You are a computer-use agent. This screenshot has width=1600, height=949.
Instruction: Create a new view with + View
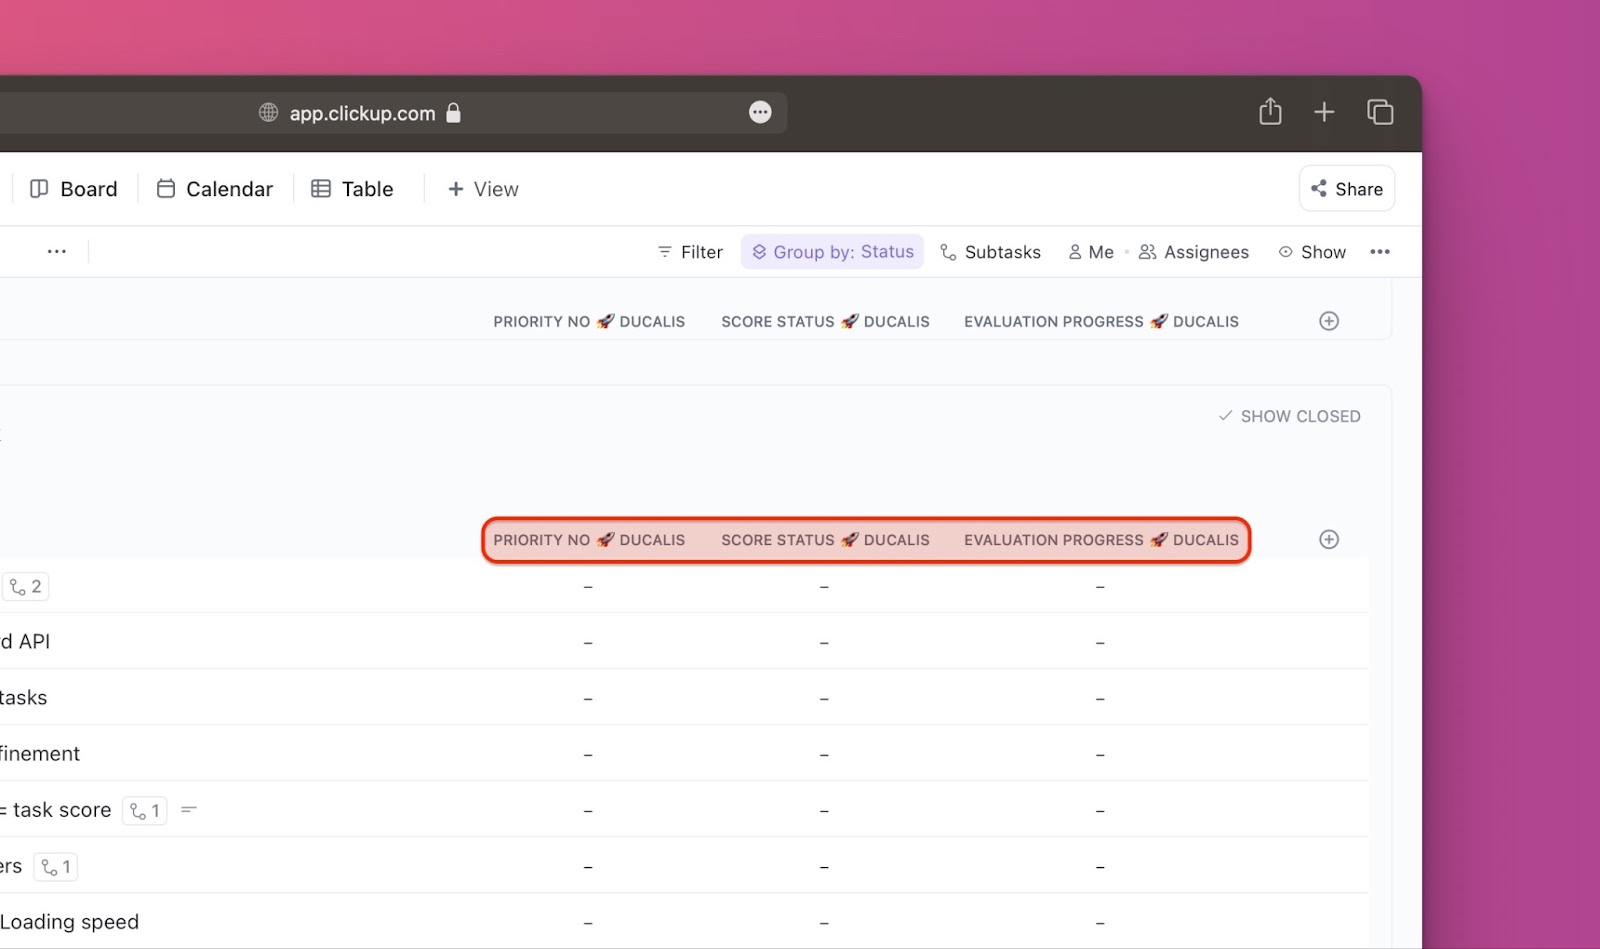coord(482,188)
